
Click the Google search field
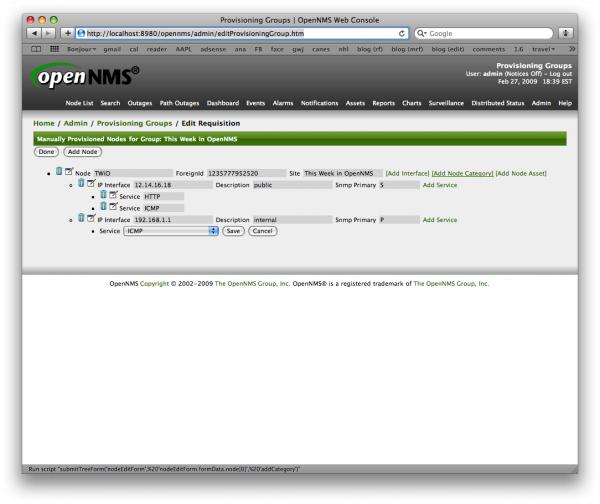(484, 33)
